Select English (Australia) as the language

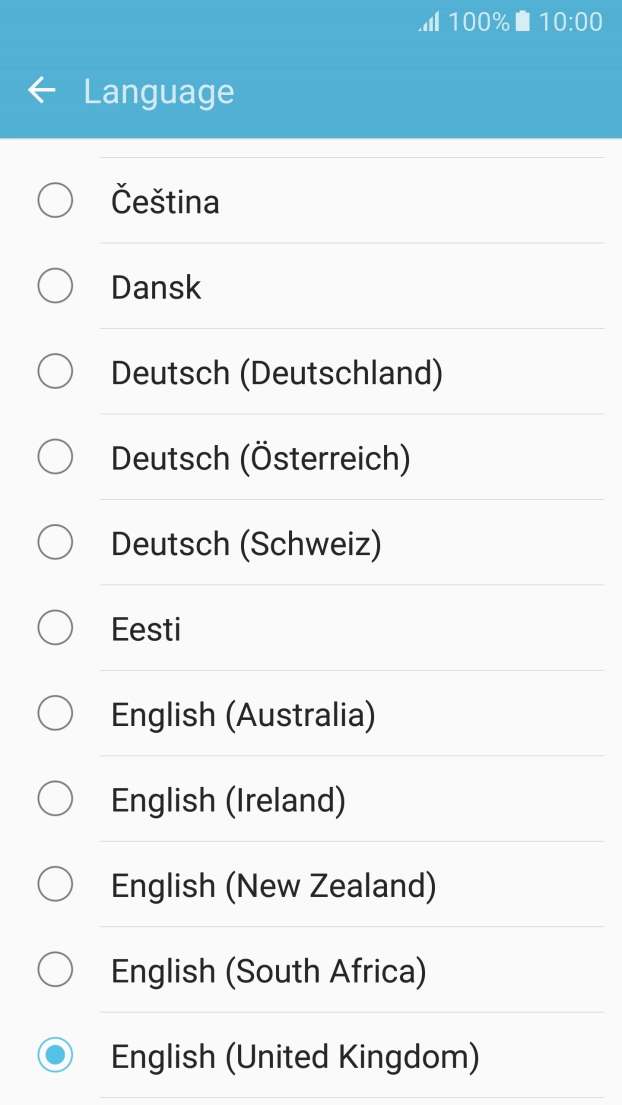tap(55, 713)
